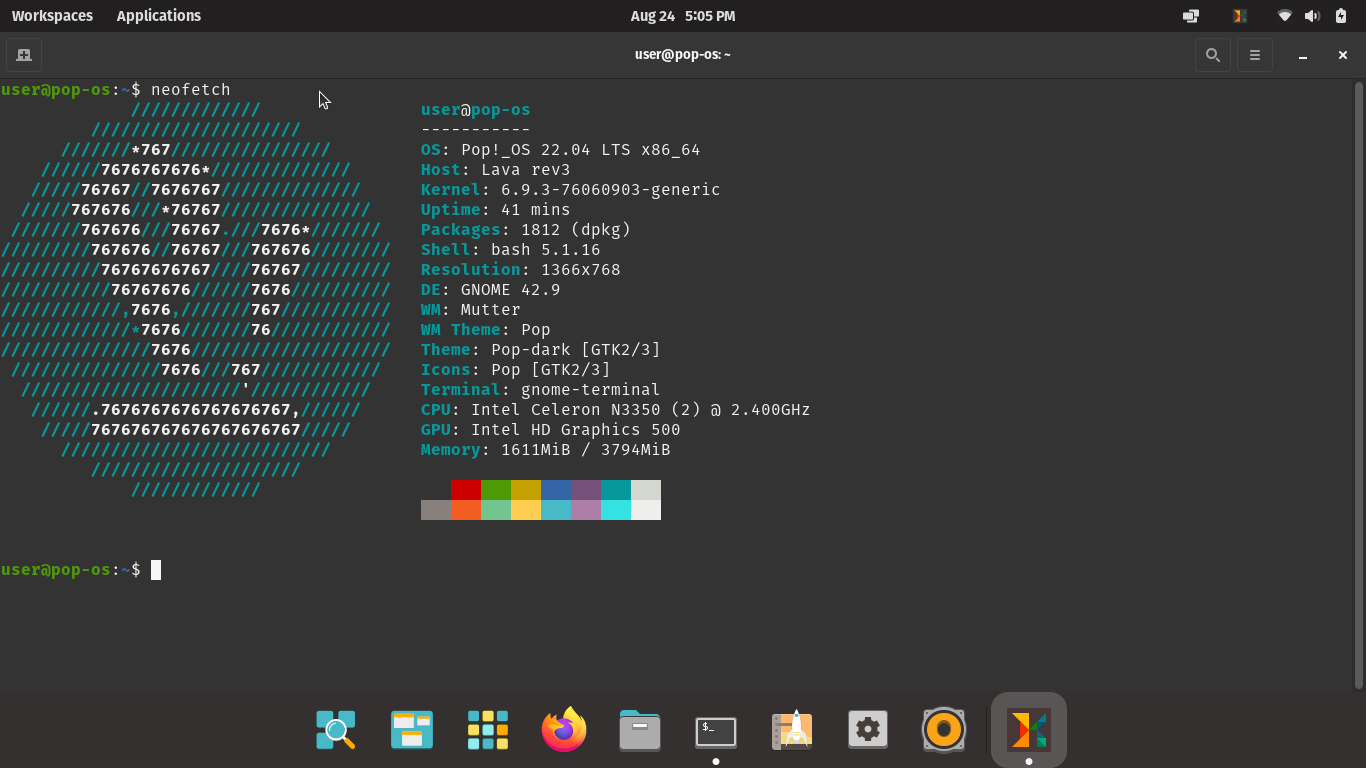1366x768 pixels.
Task: Open the terminal hamburger menu
Action: 1254,55
